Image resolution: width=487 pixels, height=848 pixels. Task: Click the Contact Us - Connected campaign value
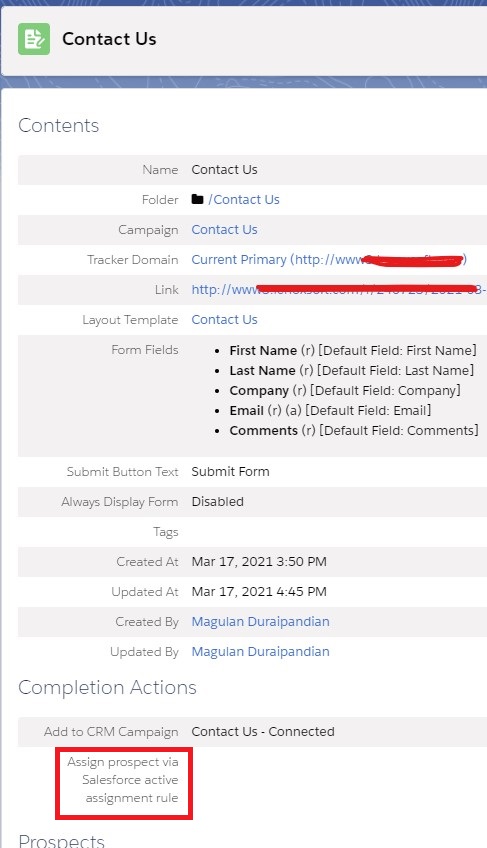263,732
